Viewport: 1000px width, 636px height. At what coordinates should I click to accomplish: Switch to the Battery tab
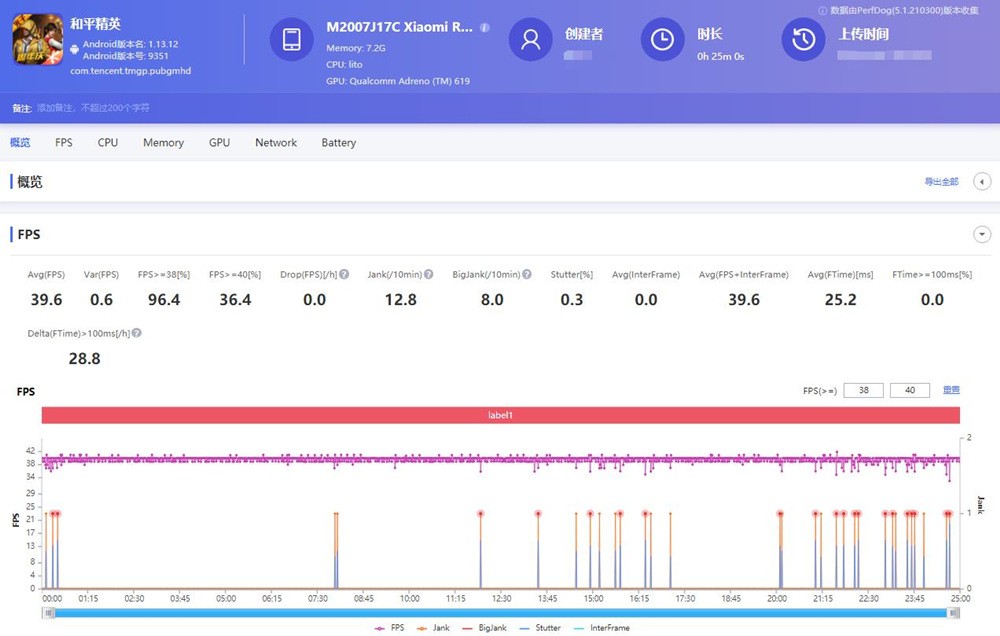coord(339,142)
